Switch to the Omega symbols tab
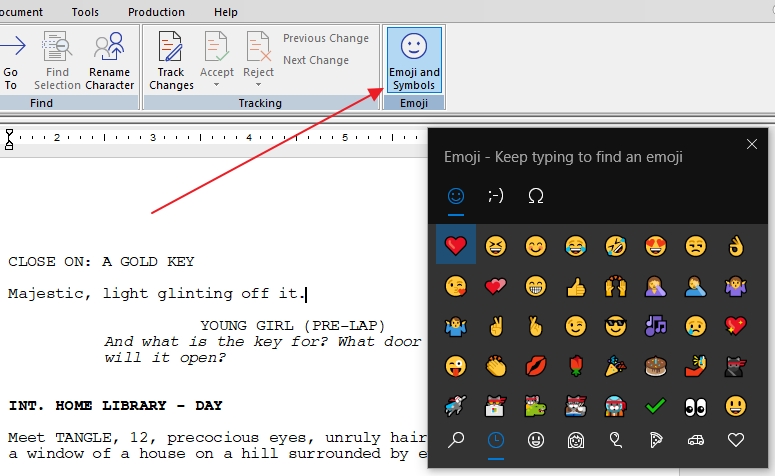 click(536, 196)
